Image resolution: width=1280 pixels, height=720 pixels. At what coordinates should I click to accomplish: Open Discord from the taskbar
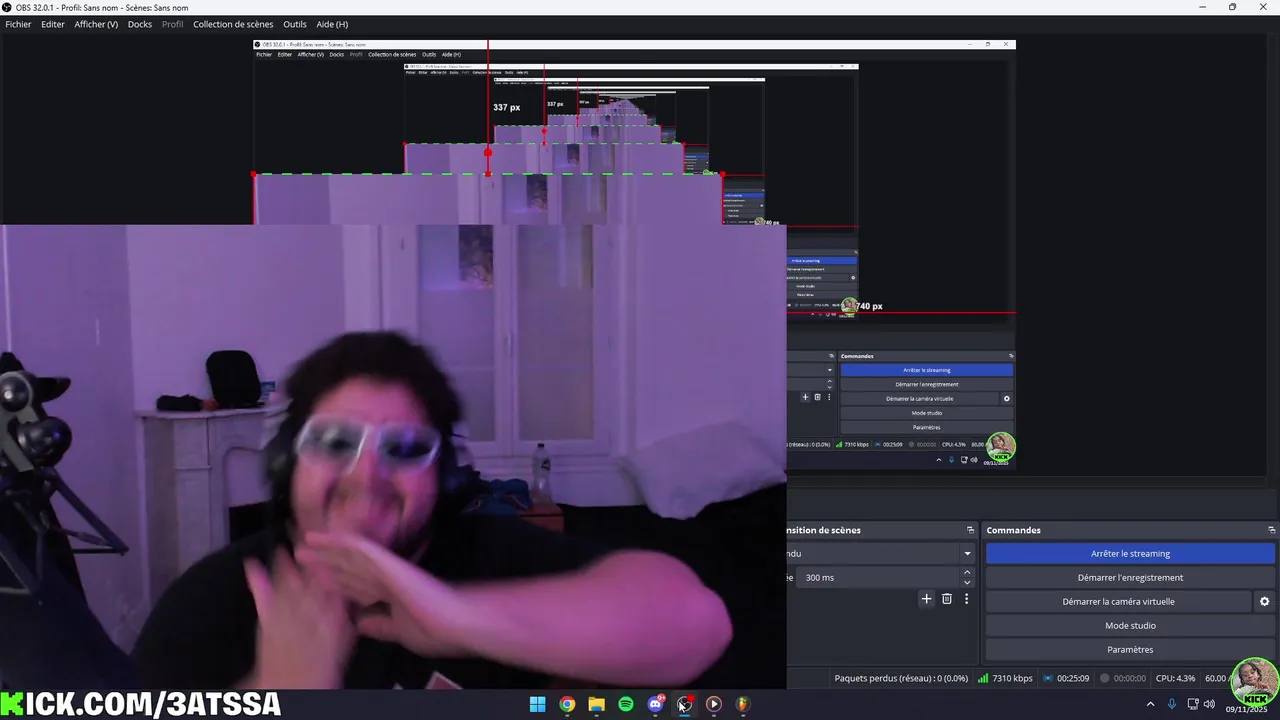click(x=655, y=704)
